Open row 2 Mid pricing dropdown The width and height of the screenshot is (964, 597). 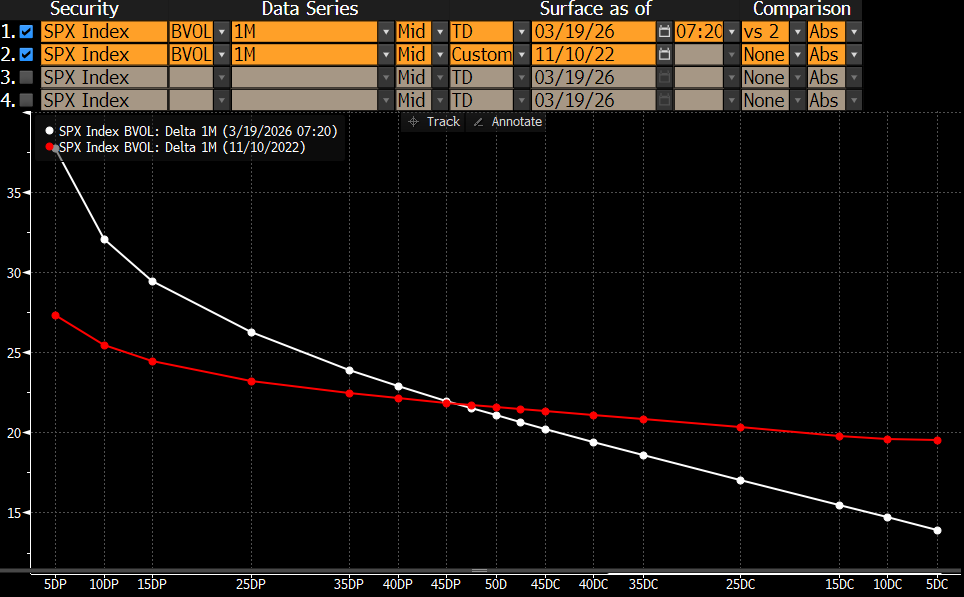(x=440, y=54)
